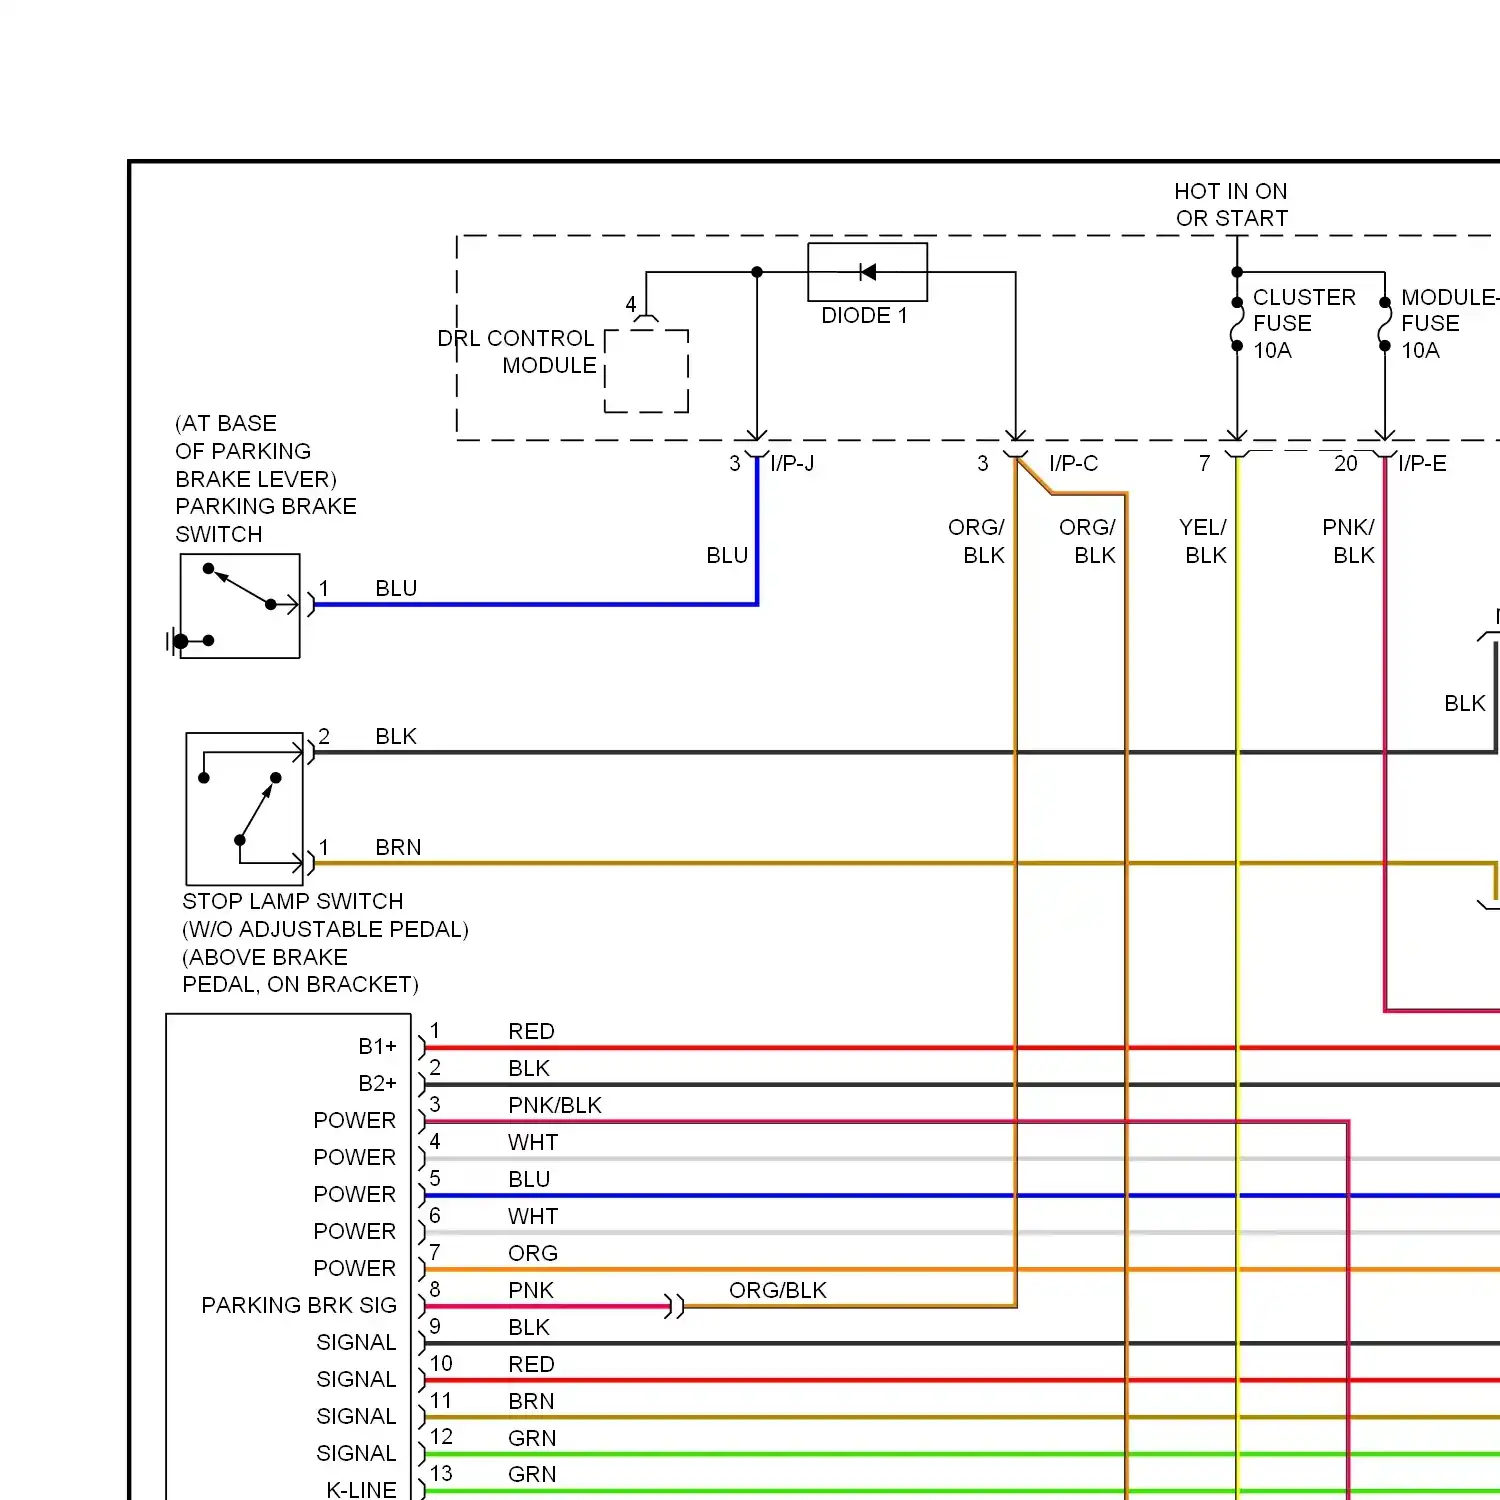Click the 'BLU' label beside the I/P-J vertical wire

click(727, 555)
